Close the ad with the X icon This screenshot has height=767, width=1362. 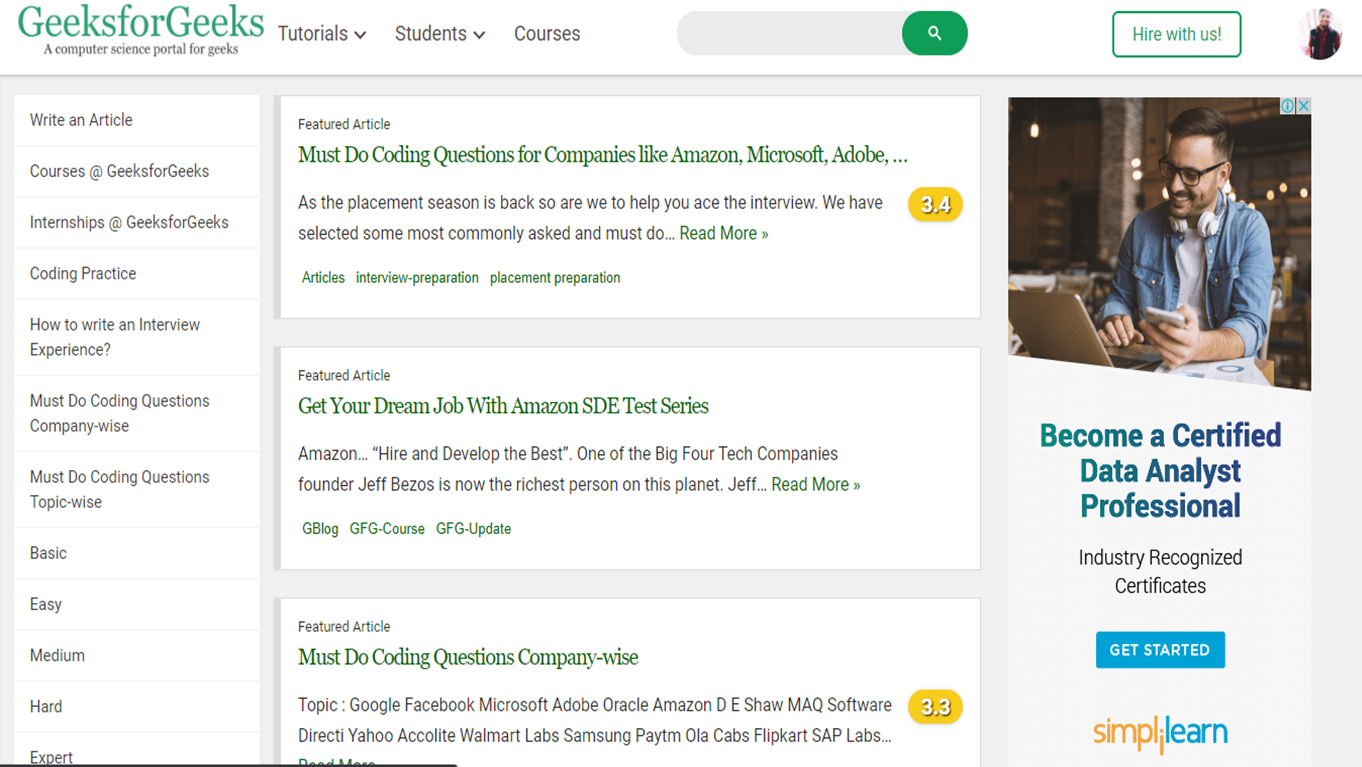(x=1303, y=106)
